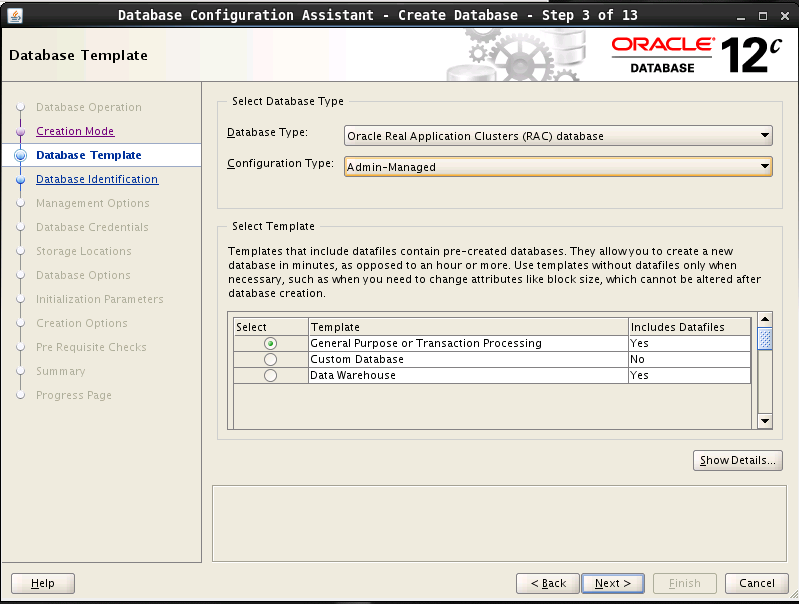799x604 pixels.
Task: Minimize the Database Configuration Assistant window
Action: click(737, 14)
